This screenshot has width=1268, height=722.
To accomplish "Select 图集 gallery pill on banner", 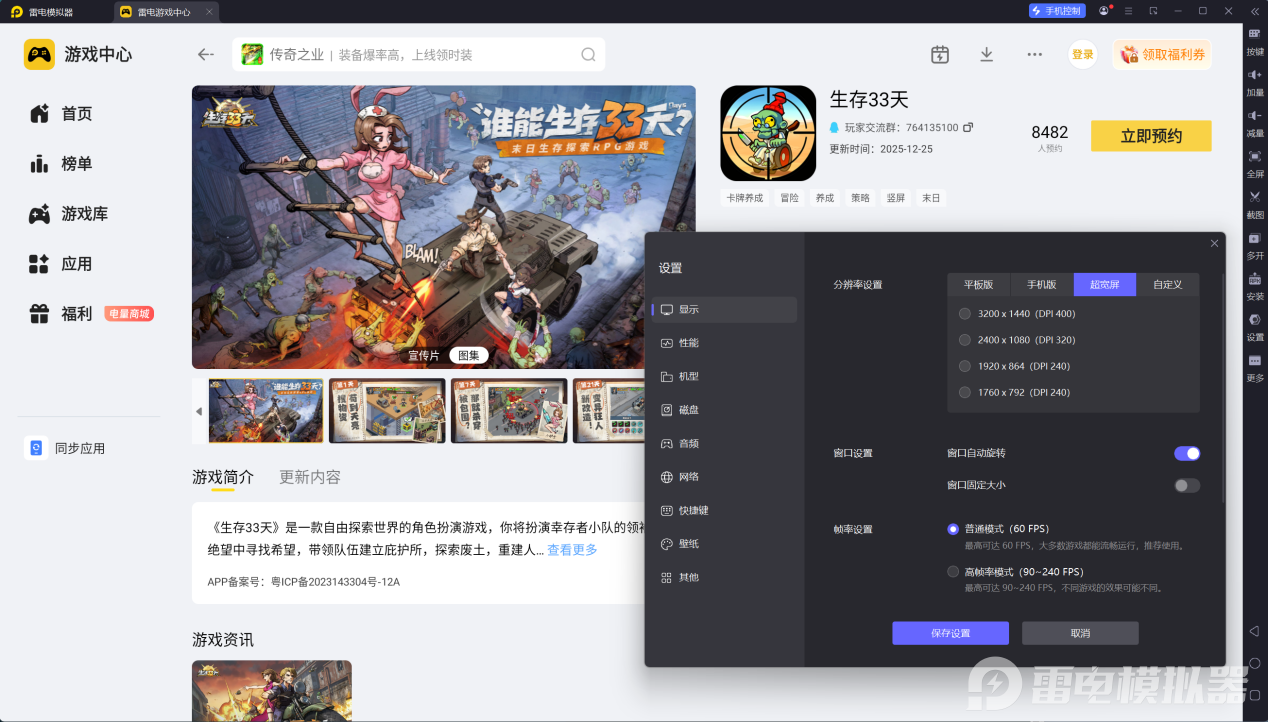I will (x=469, y=355).
